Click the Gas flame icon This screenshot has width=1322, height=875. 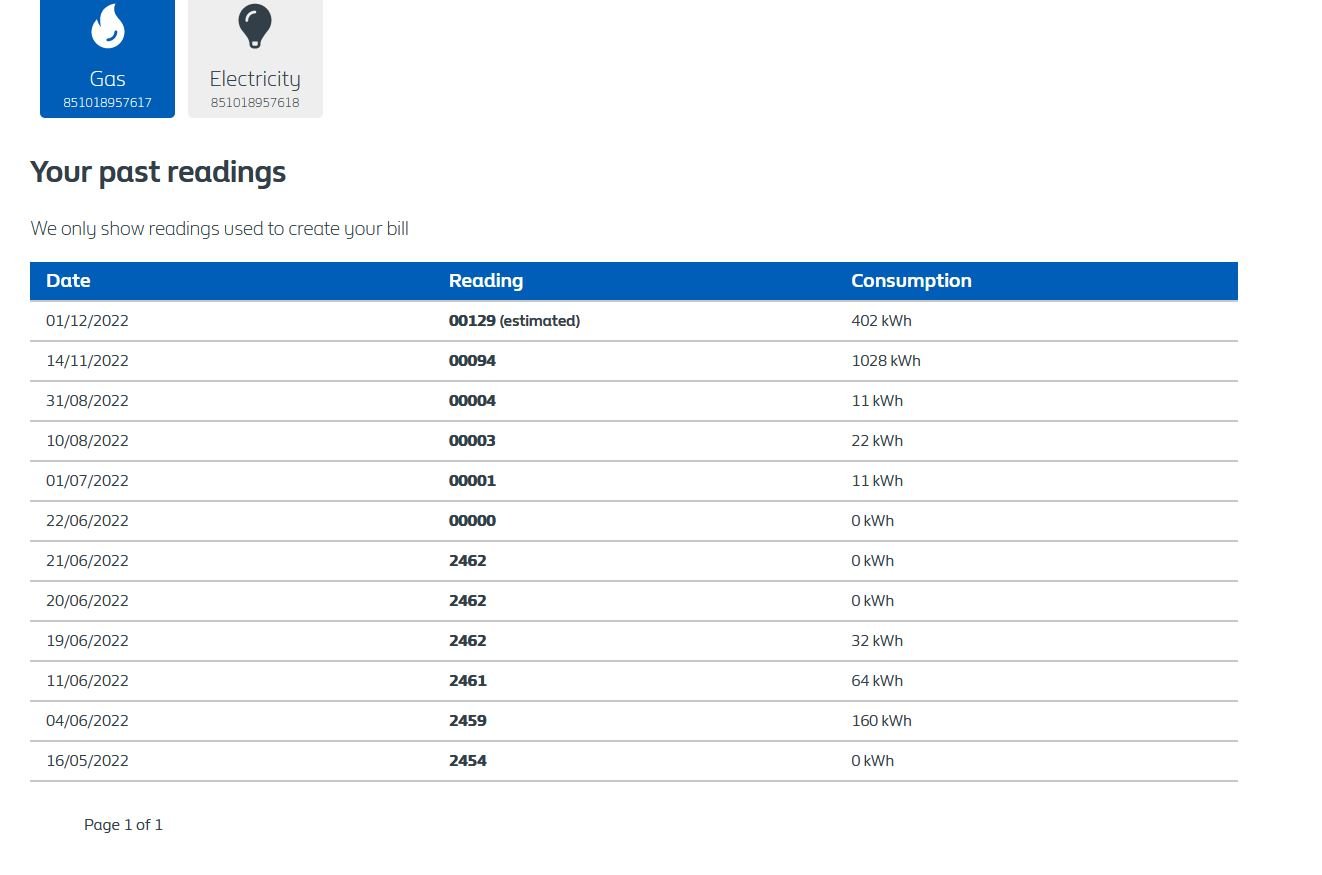tap(107, 27)
